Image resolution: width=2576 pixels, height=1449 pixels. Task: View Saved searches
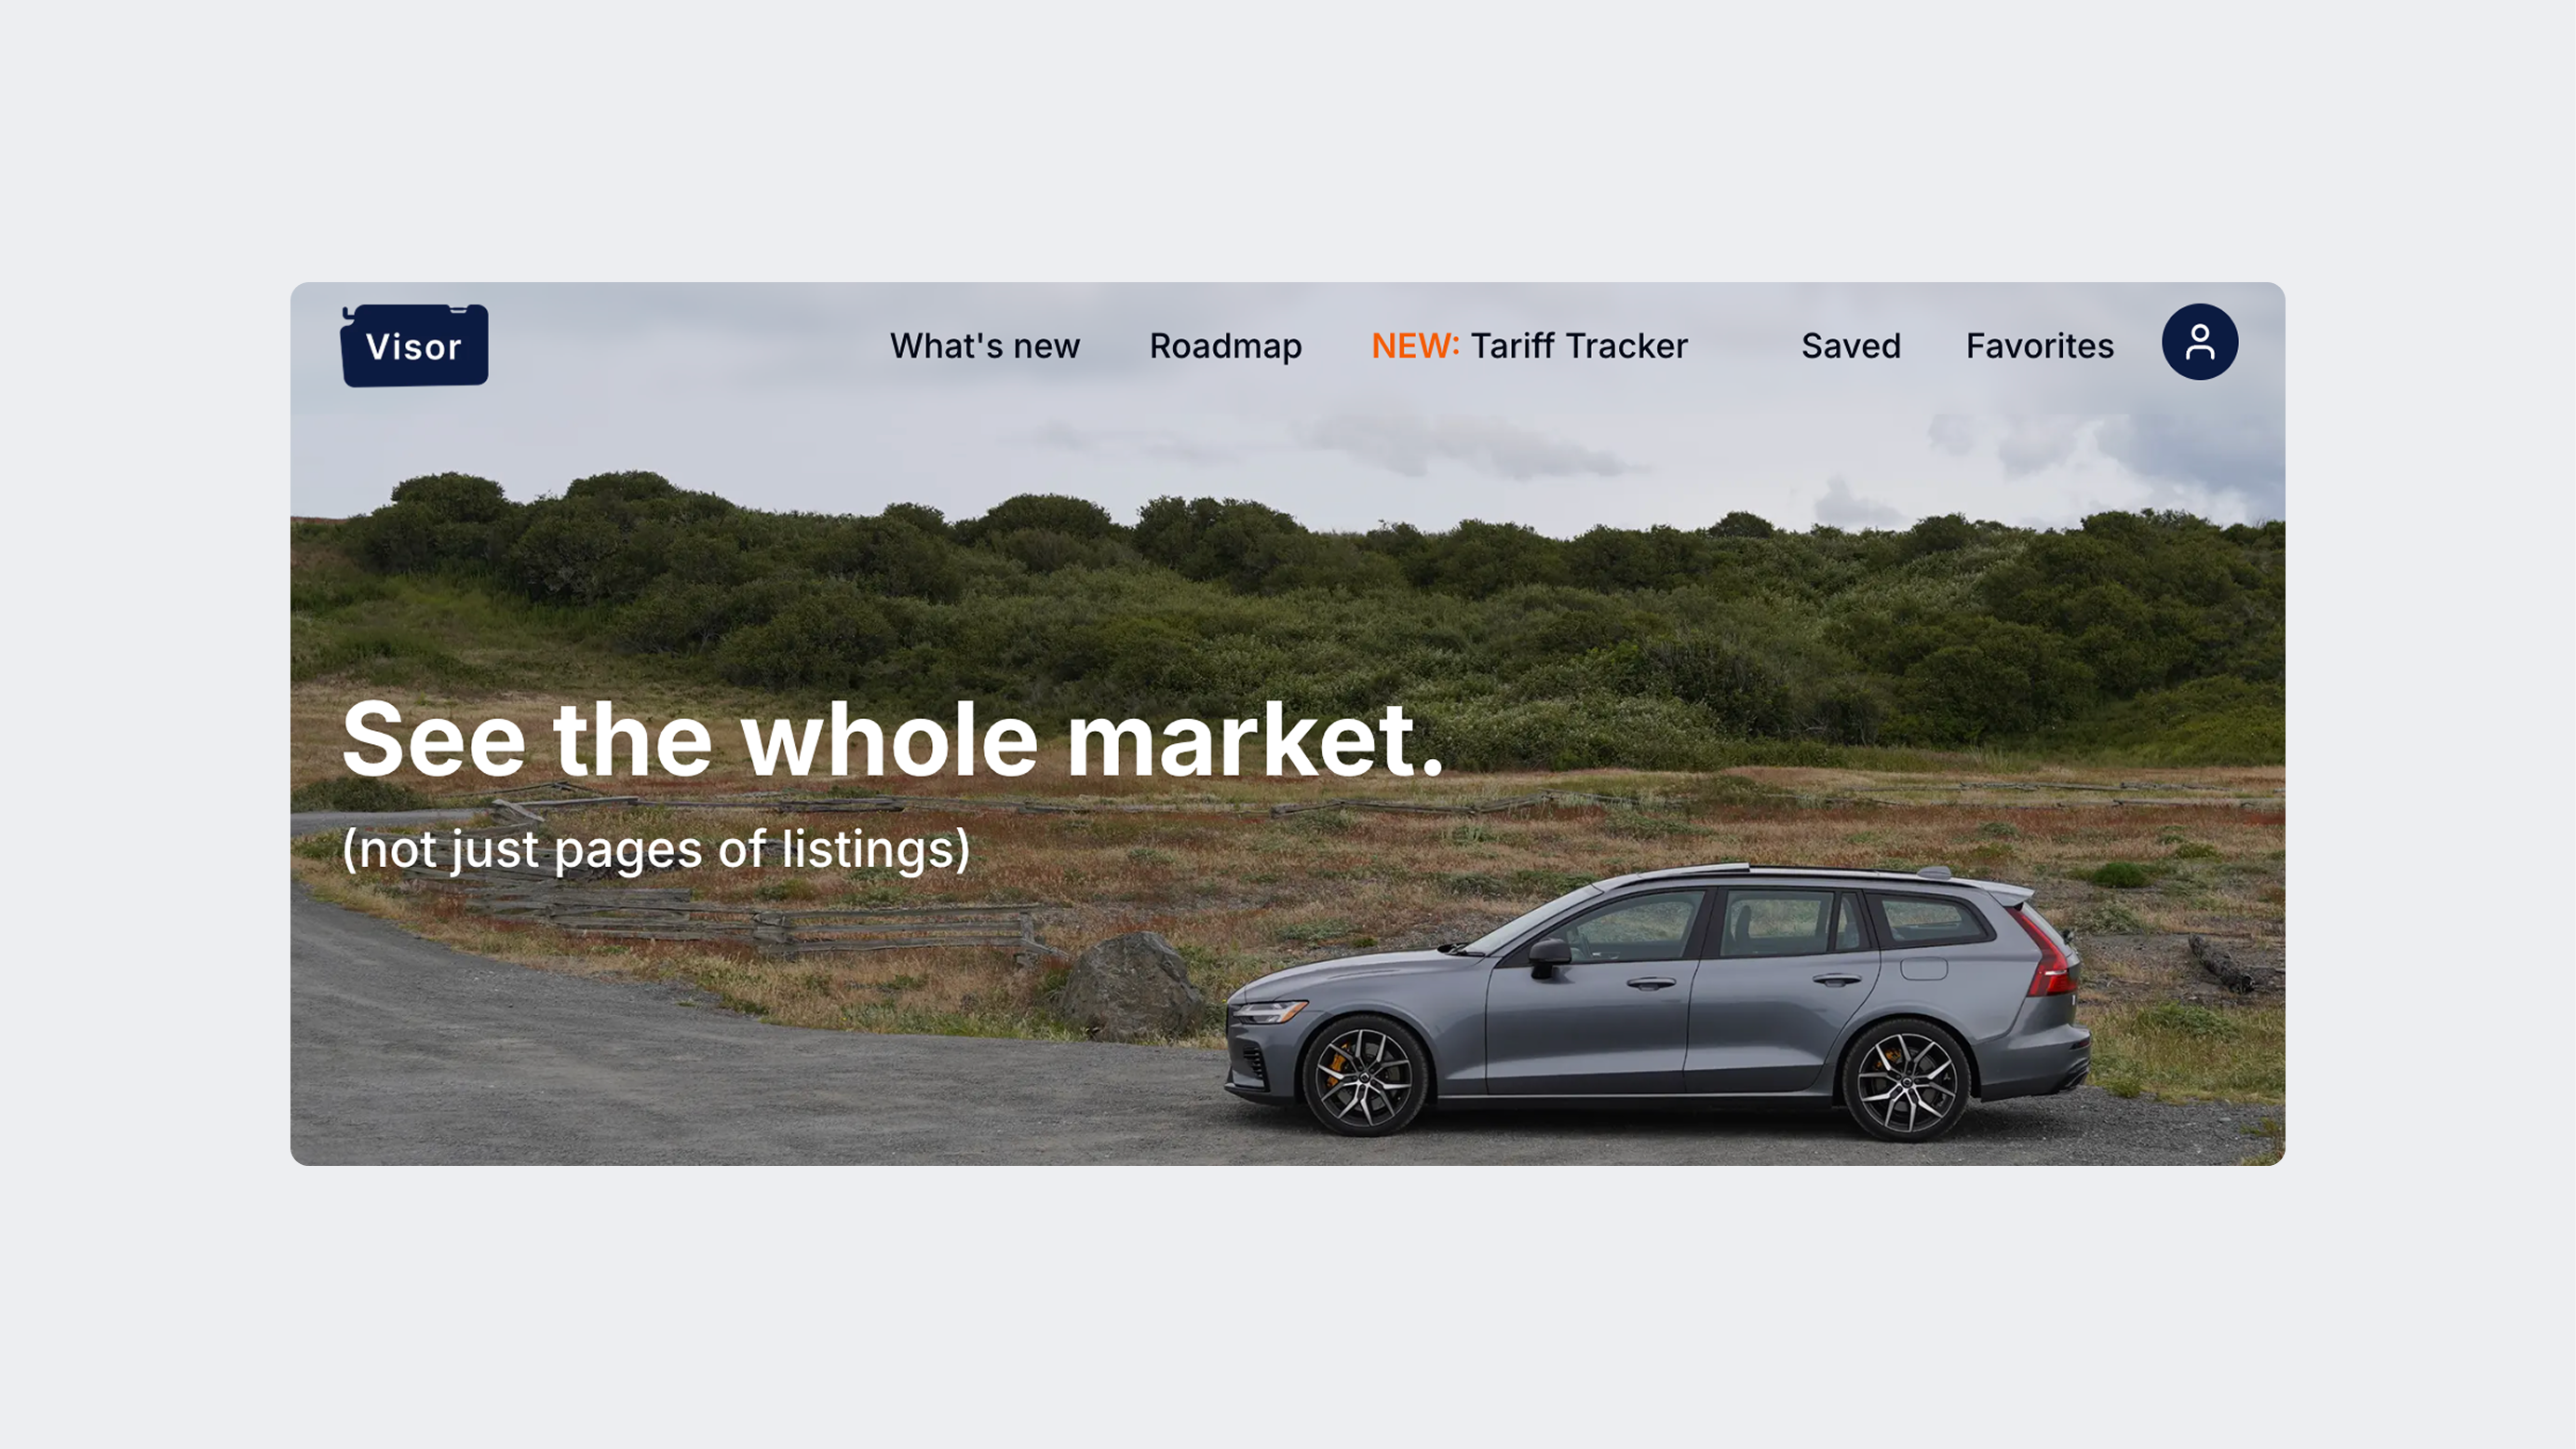(1850, 346)
